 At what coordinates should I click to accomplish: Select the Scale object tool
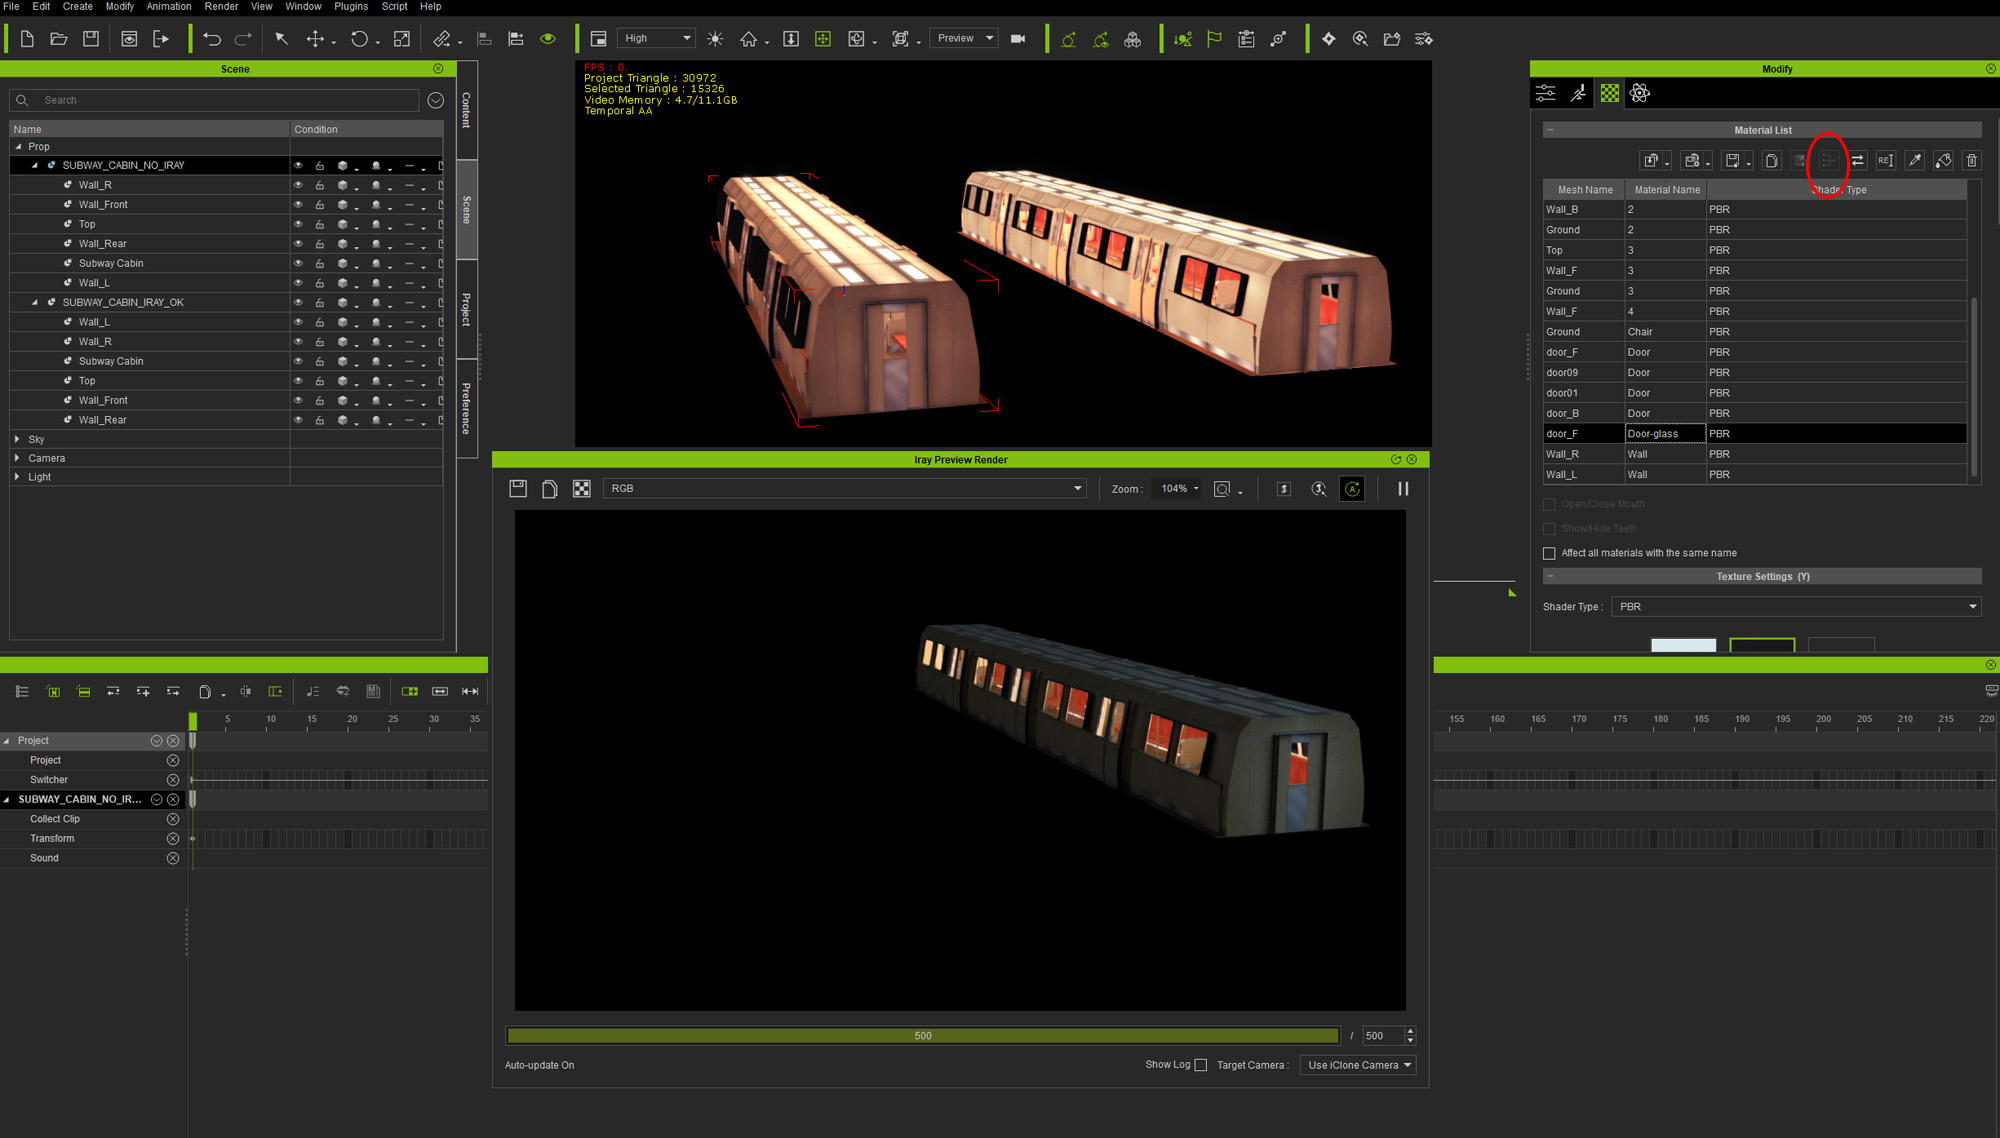402,39
